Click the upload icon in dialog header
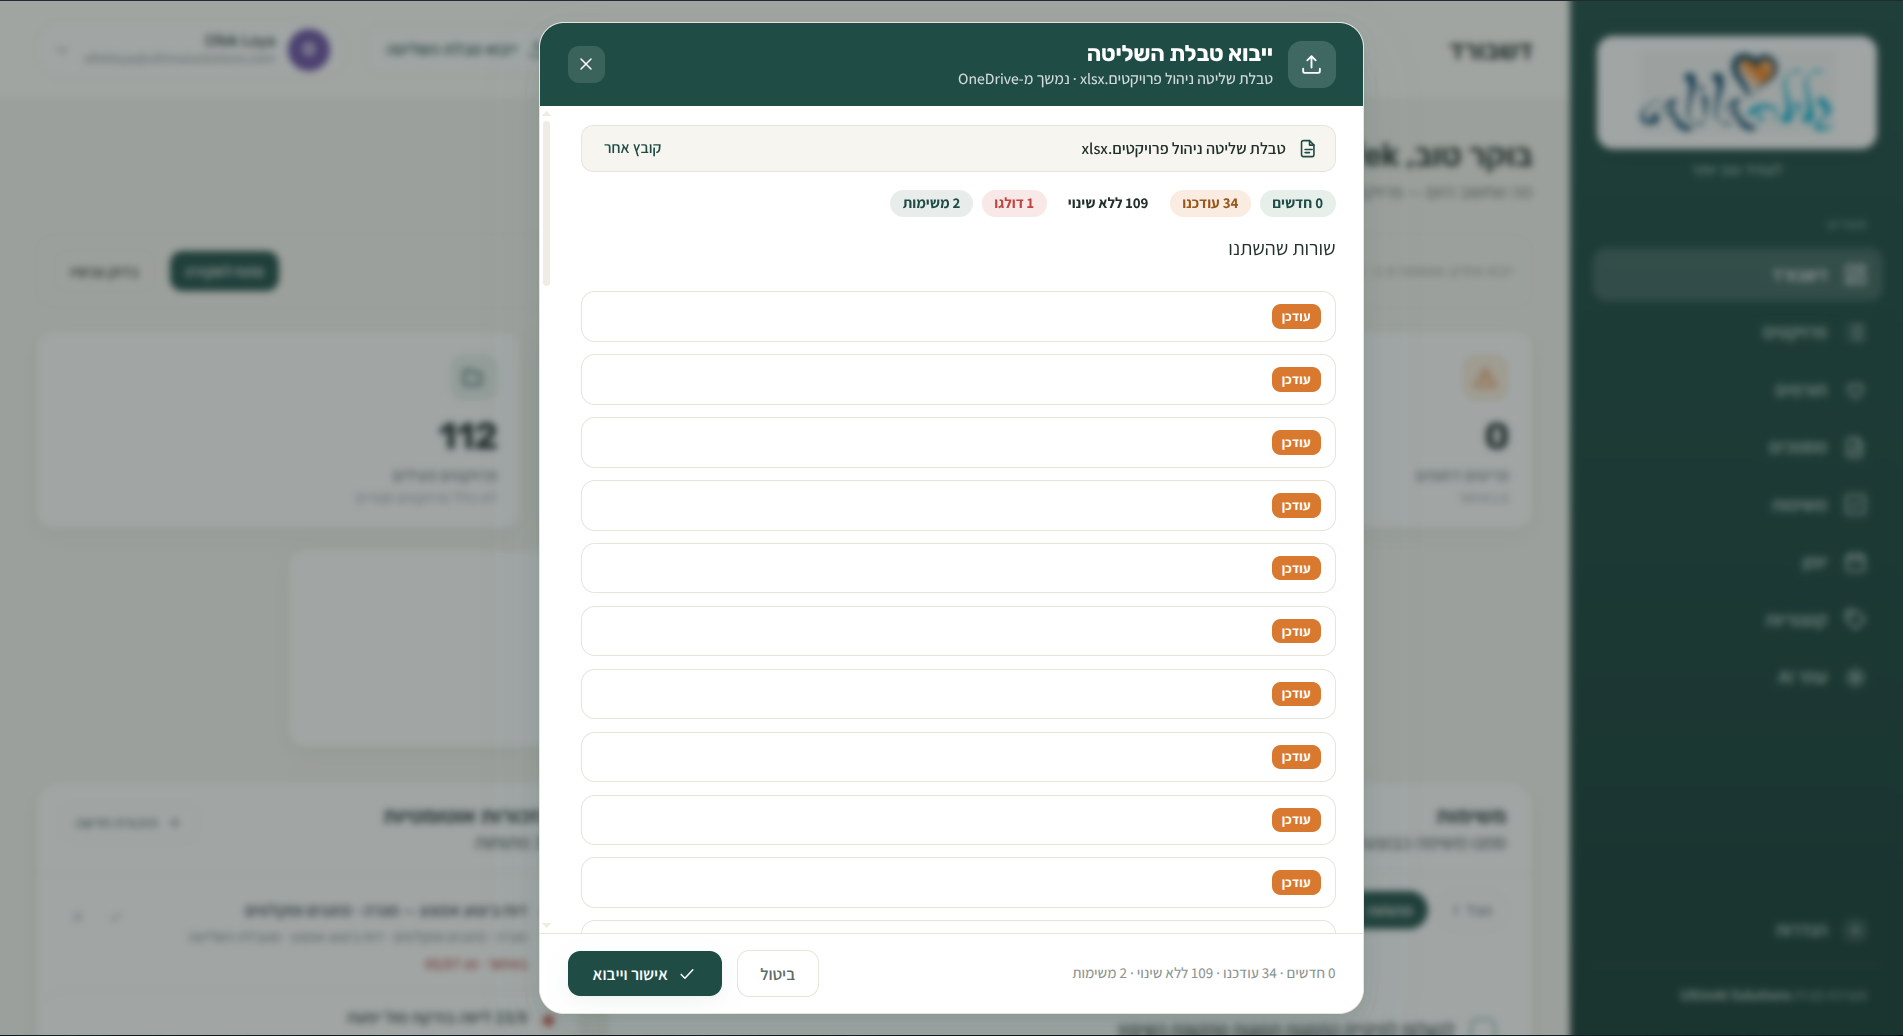This screenshot has width=1903, height=1036. [x=1311, y=64]
